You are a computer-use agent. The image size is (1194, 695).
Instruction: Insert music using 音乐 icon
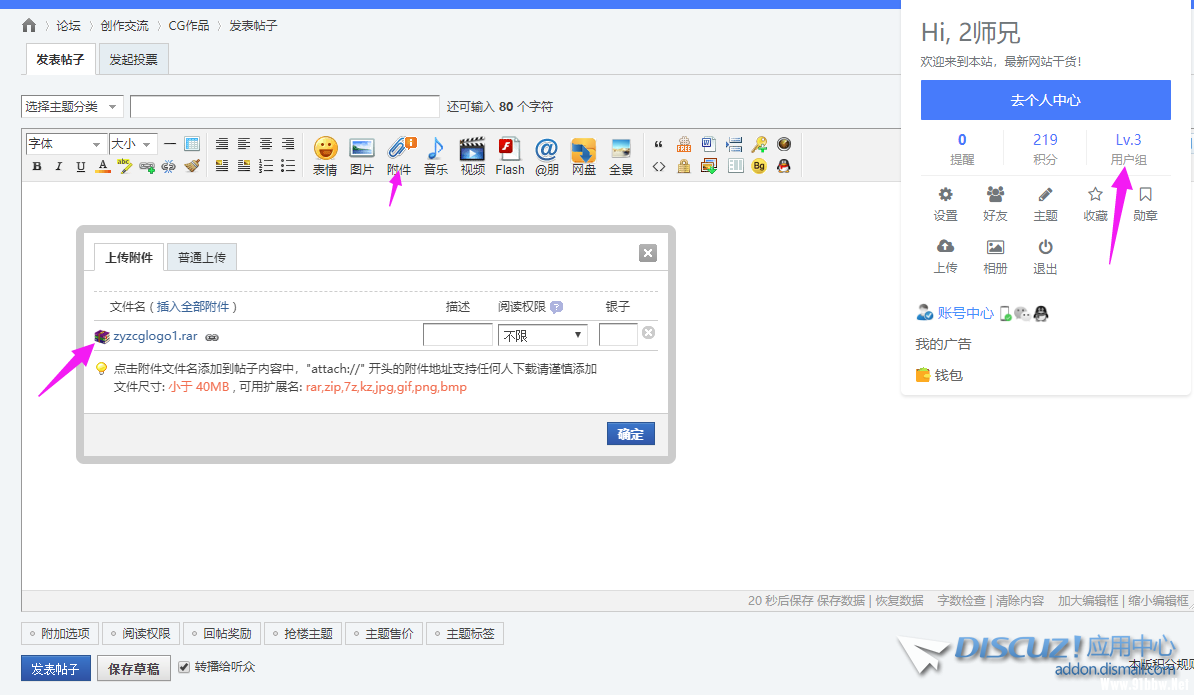[x=435, y=155]
